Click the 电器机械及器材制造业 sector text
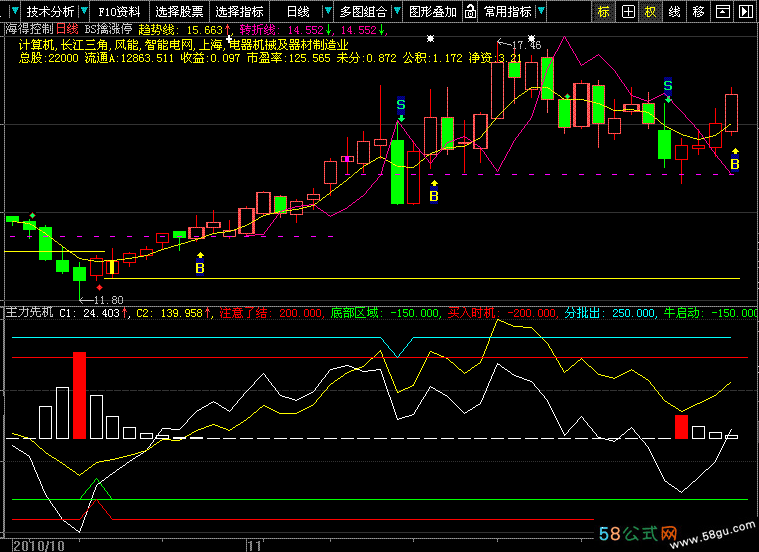 tap(289, 46)
